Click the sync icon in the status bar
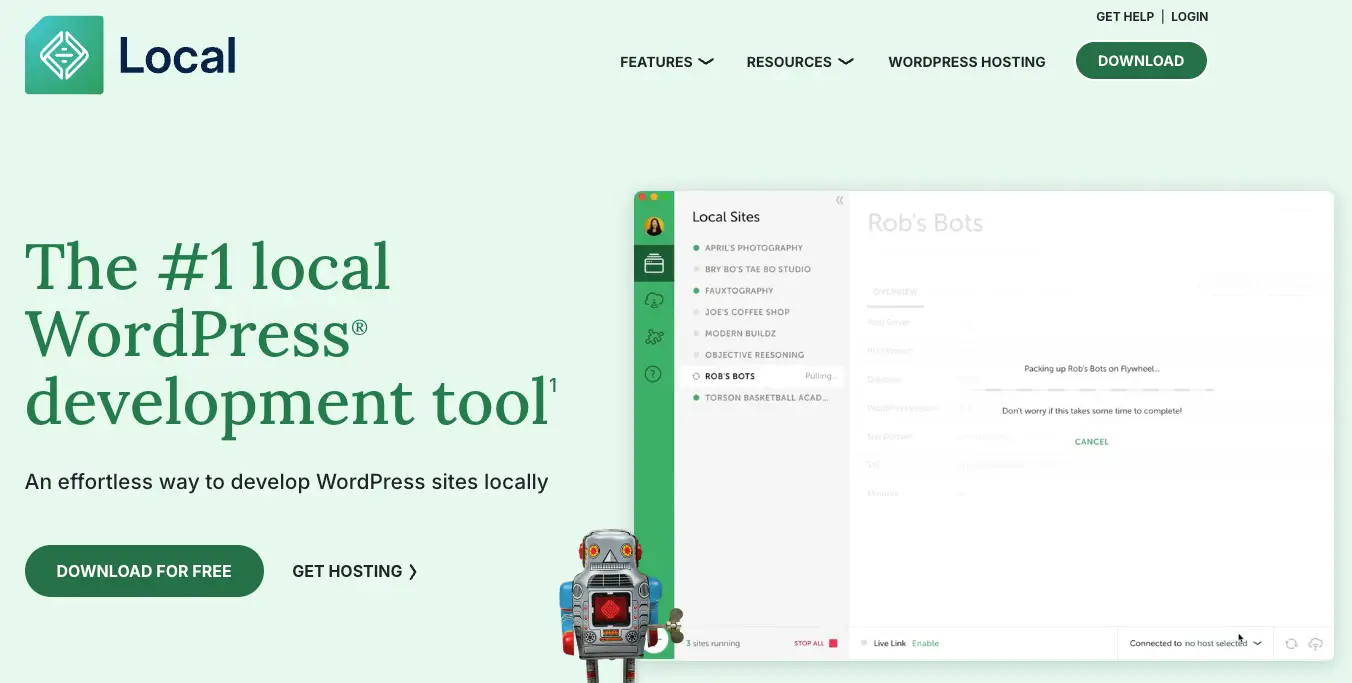The height and width of the screenshot is (683, 1352). [x=1289, y=644]
